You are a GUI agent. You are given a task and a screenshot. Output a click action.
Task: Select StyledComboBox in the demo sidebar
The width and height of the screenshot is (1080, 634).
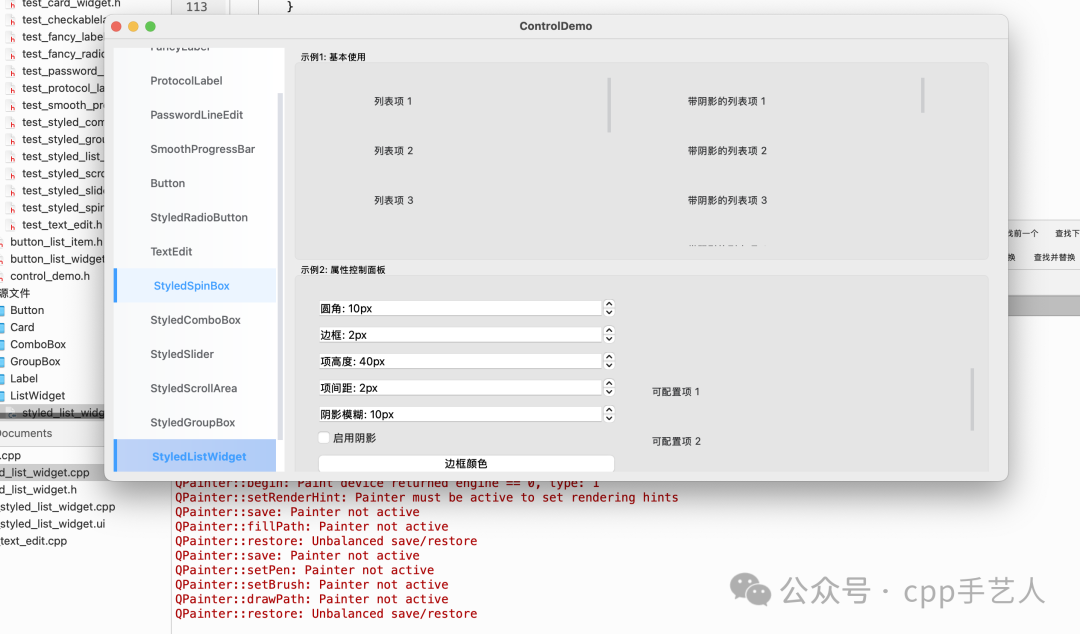196,319
